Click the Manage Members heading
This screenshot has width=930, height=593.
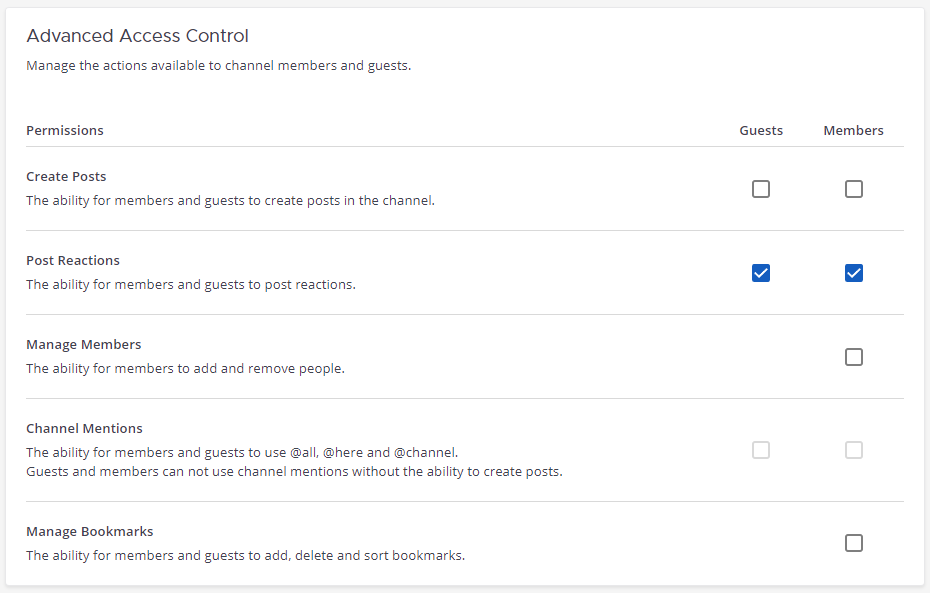[83, 344]
